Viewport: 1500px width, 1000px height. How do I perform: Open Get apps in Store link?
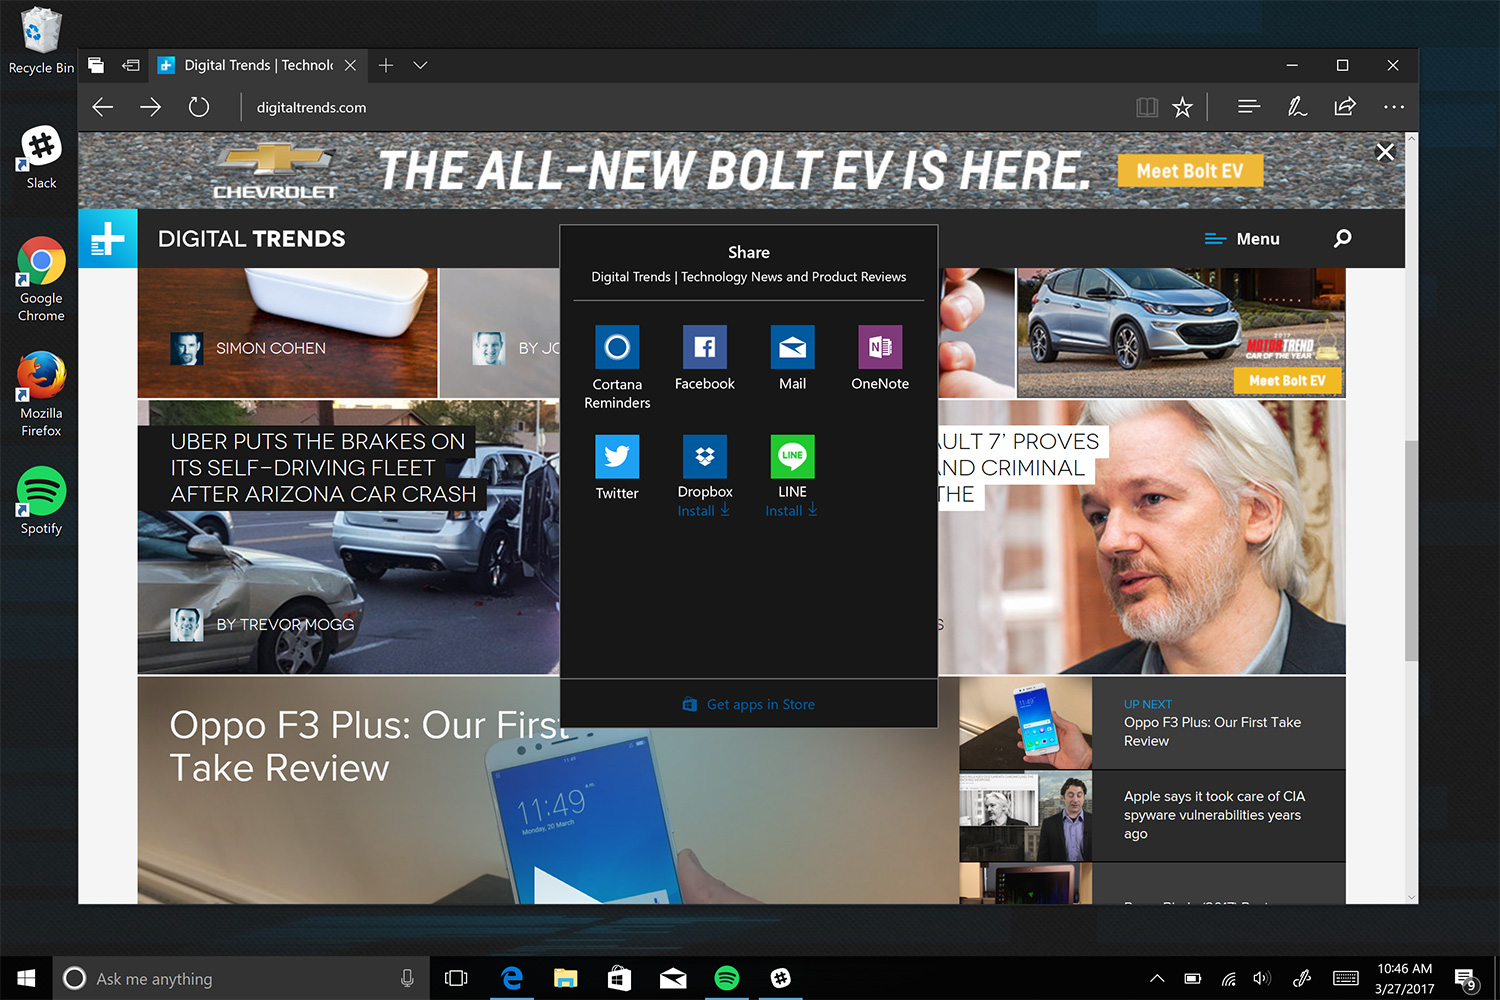749,704
